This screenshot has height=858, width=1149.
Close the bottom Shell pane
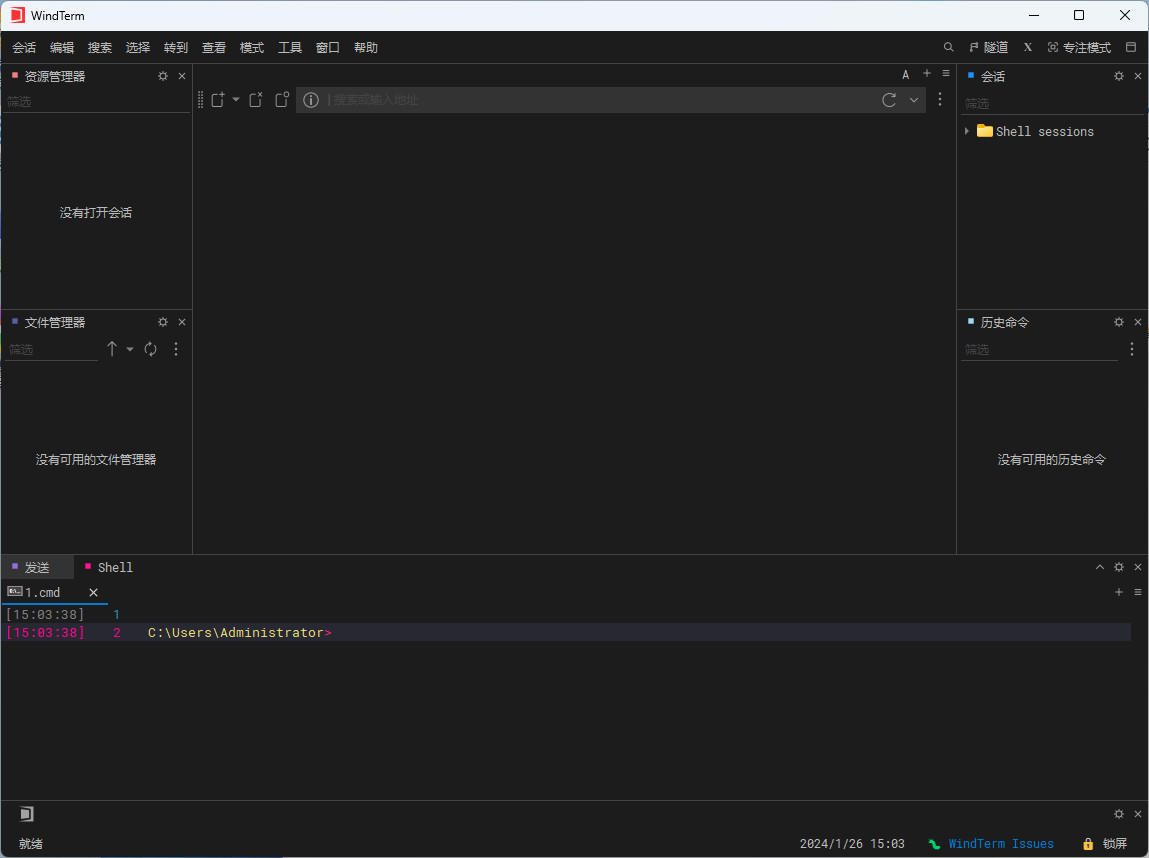coord(1138,567)
